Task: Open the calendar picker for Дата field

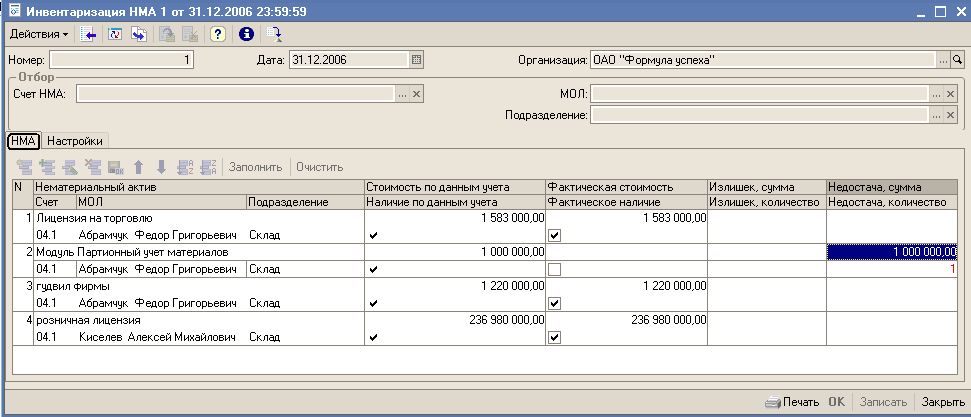Action: (x=417, y=60)
